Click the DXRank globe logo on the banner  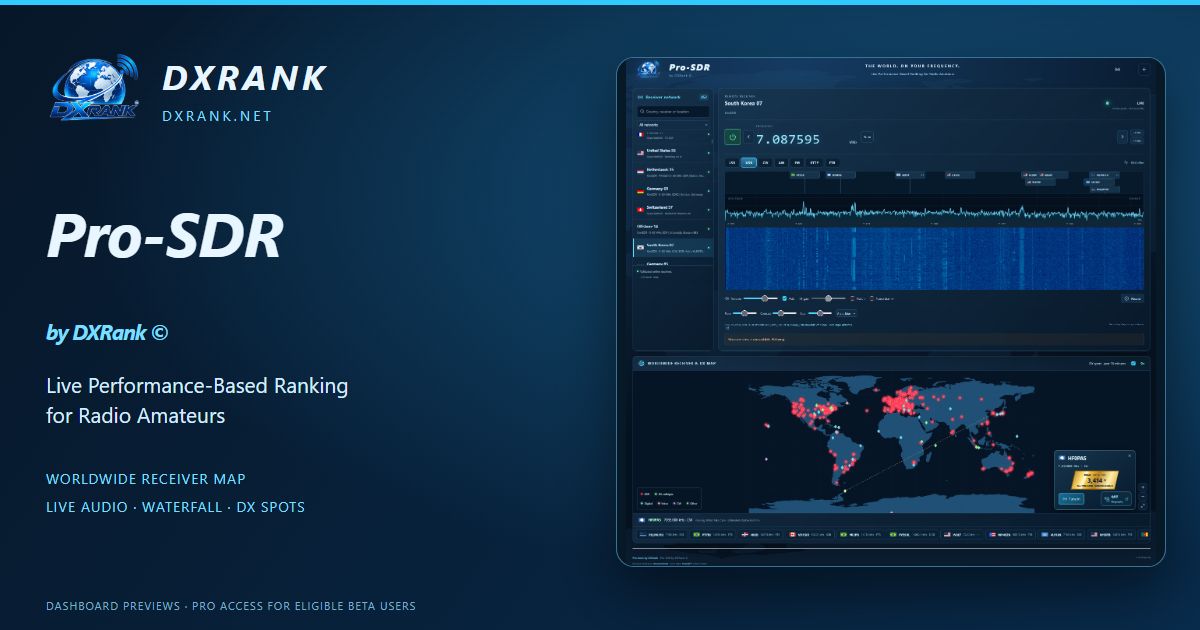(x=95, y=87)
